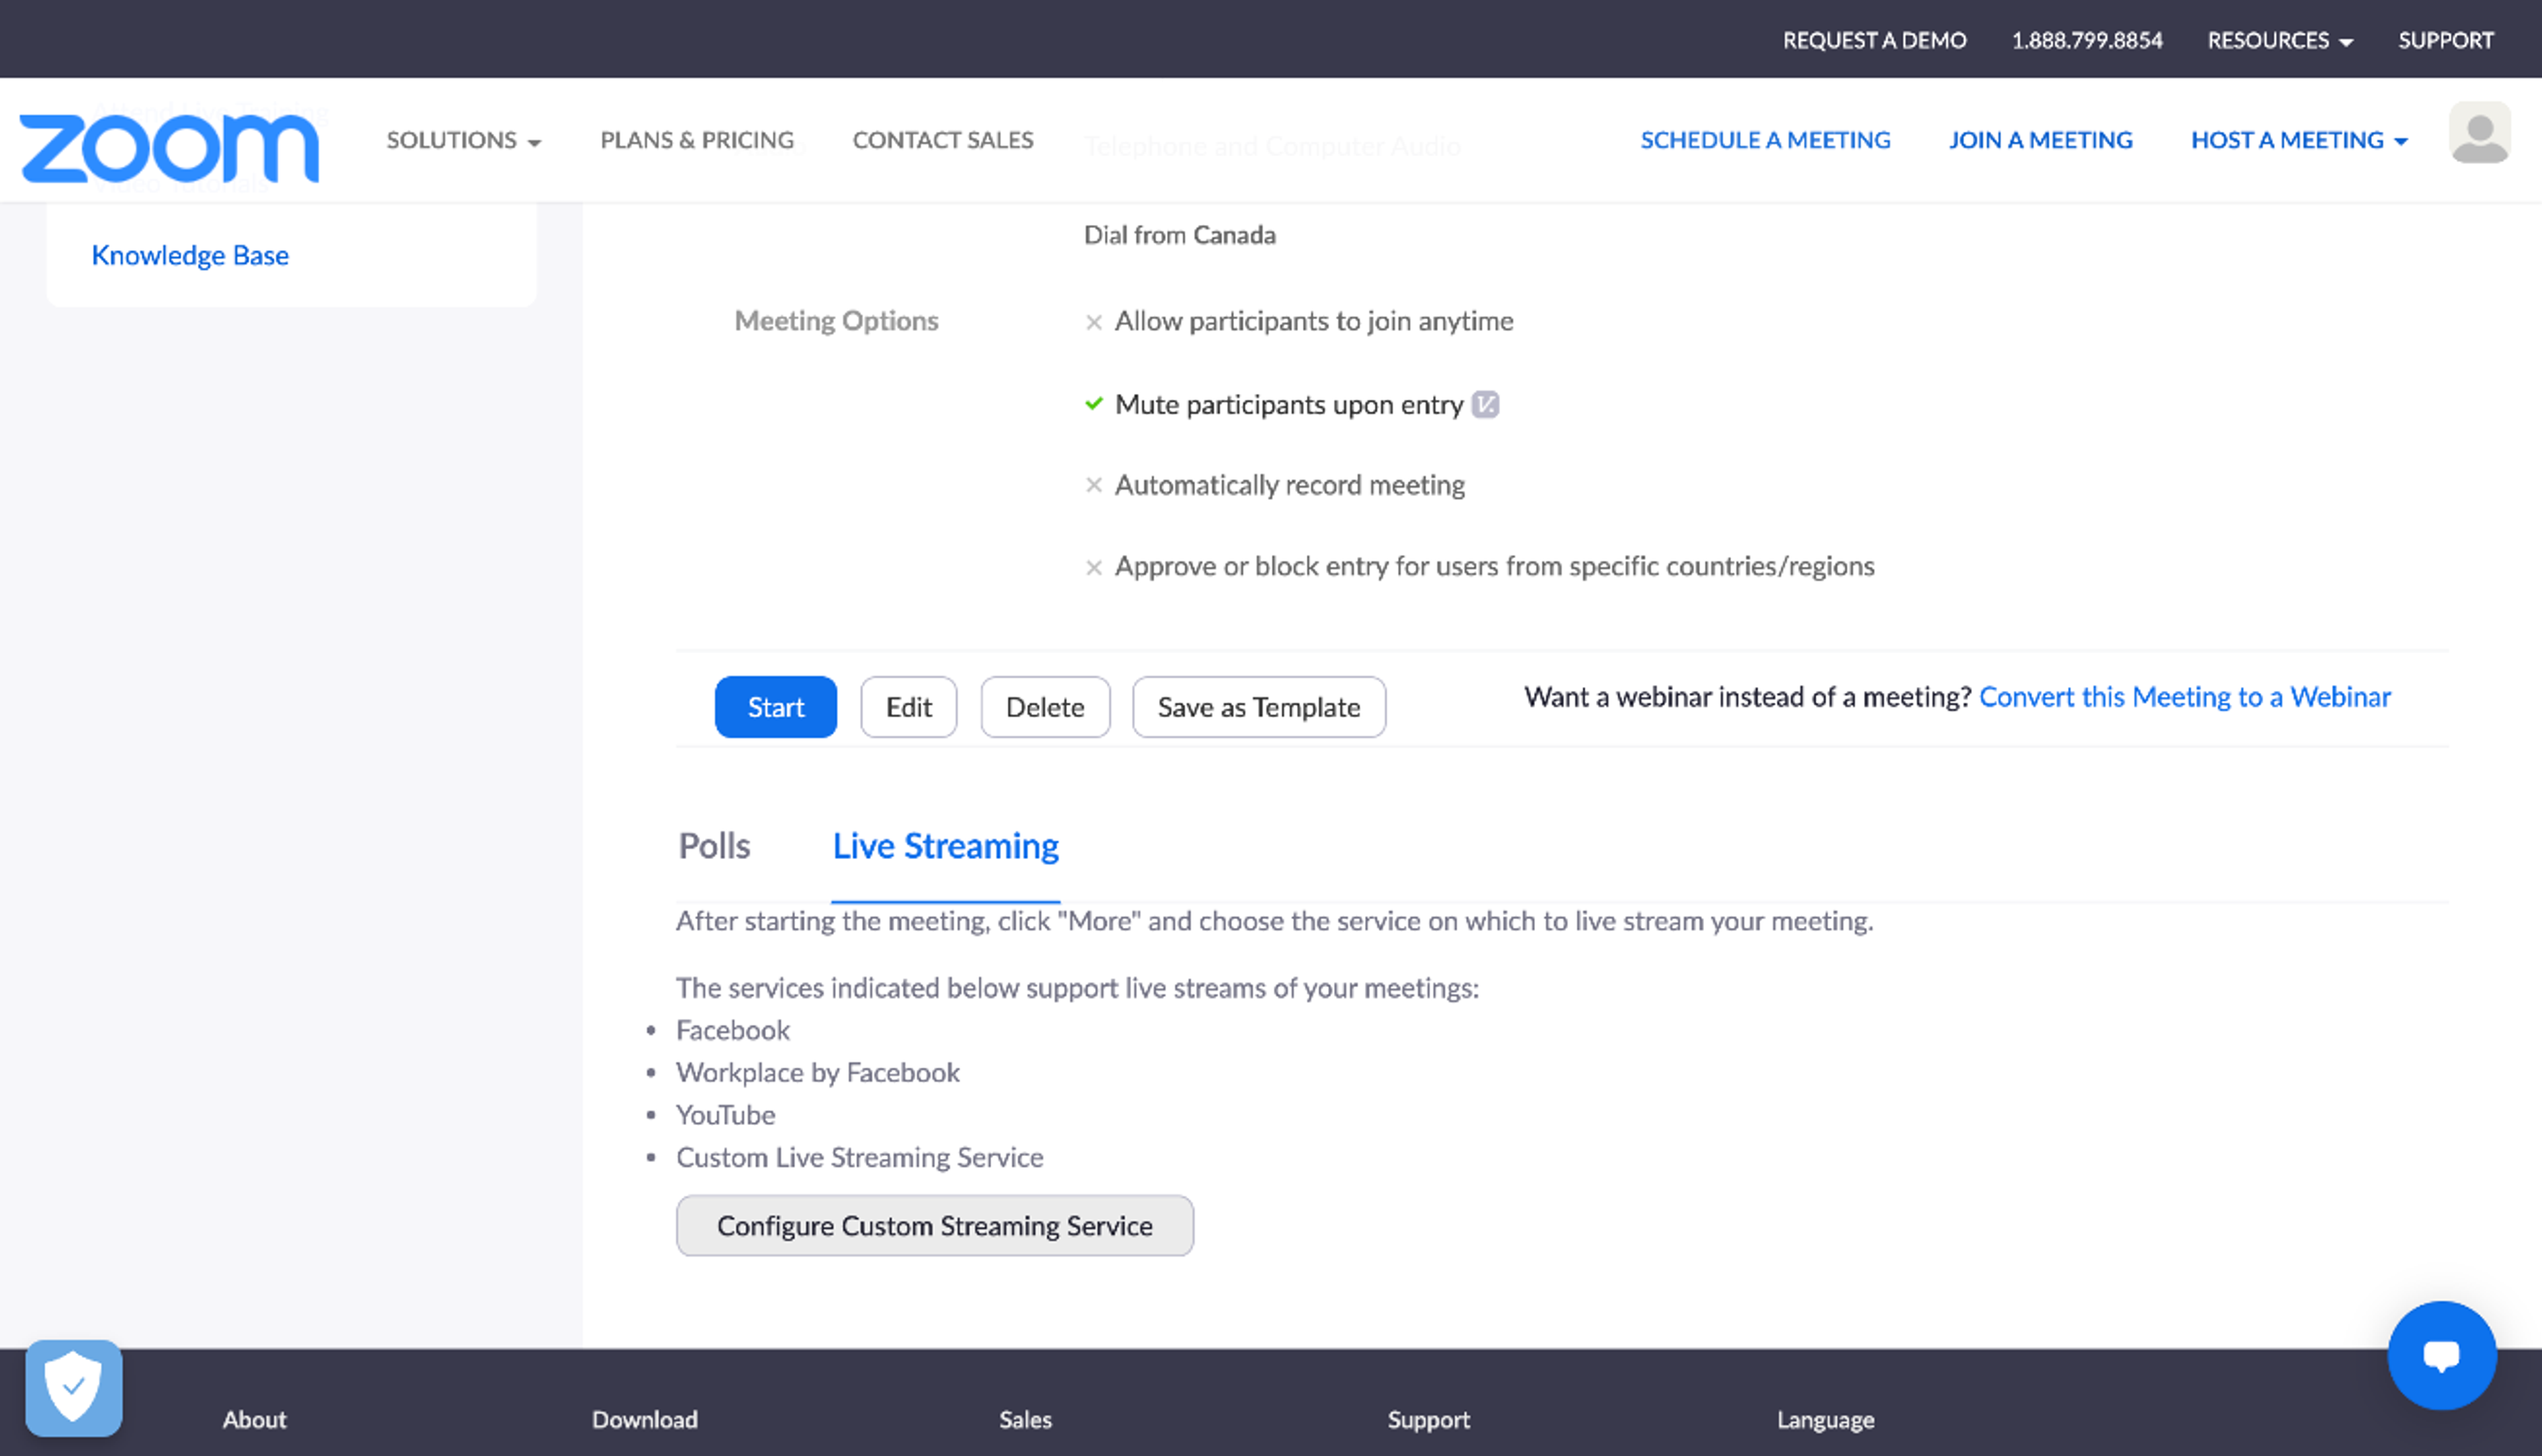The width and height of the screenshot is (2542, 1456).
Task: Click Save as Template button
Action: 1259,707
